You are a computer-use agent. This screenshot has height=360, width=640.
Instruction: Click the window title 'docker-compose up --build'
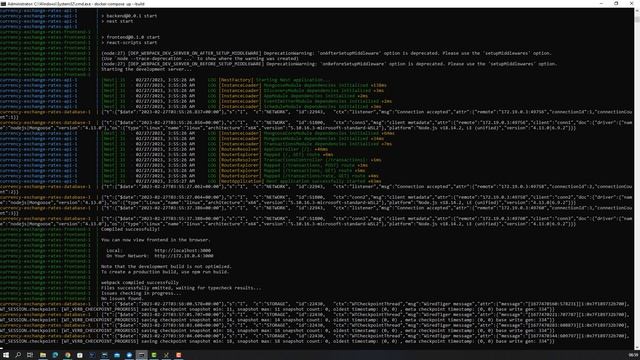(x=119, y=4)
